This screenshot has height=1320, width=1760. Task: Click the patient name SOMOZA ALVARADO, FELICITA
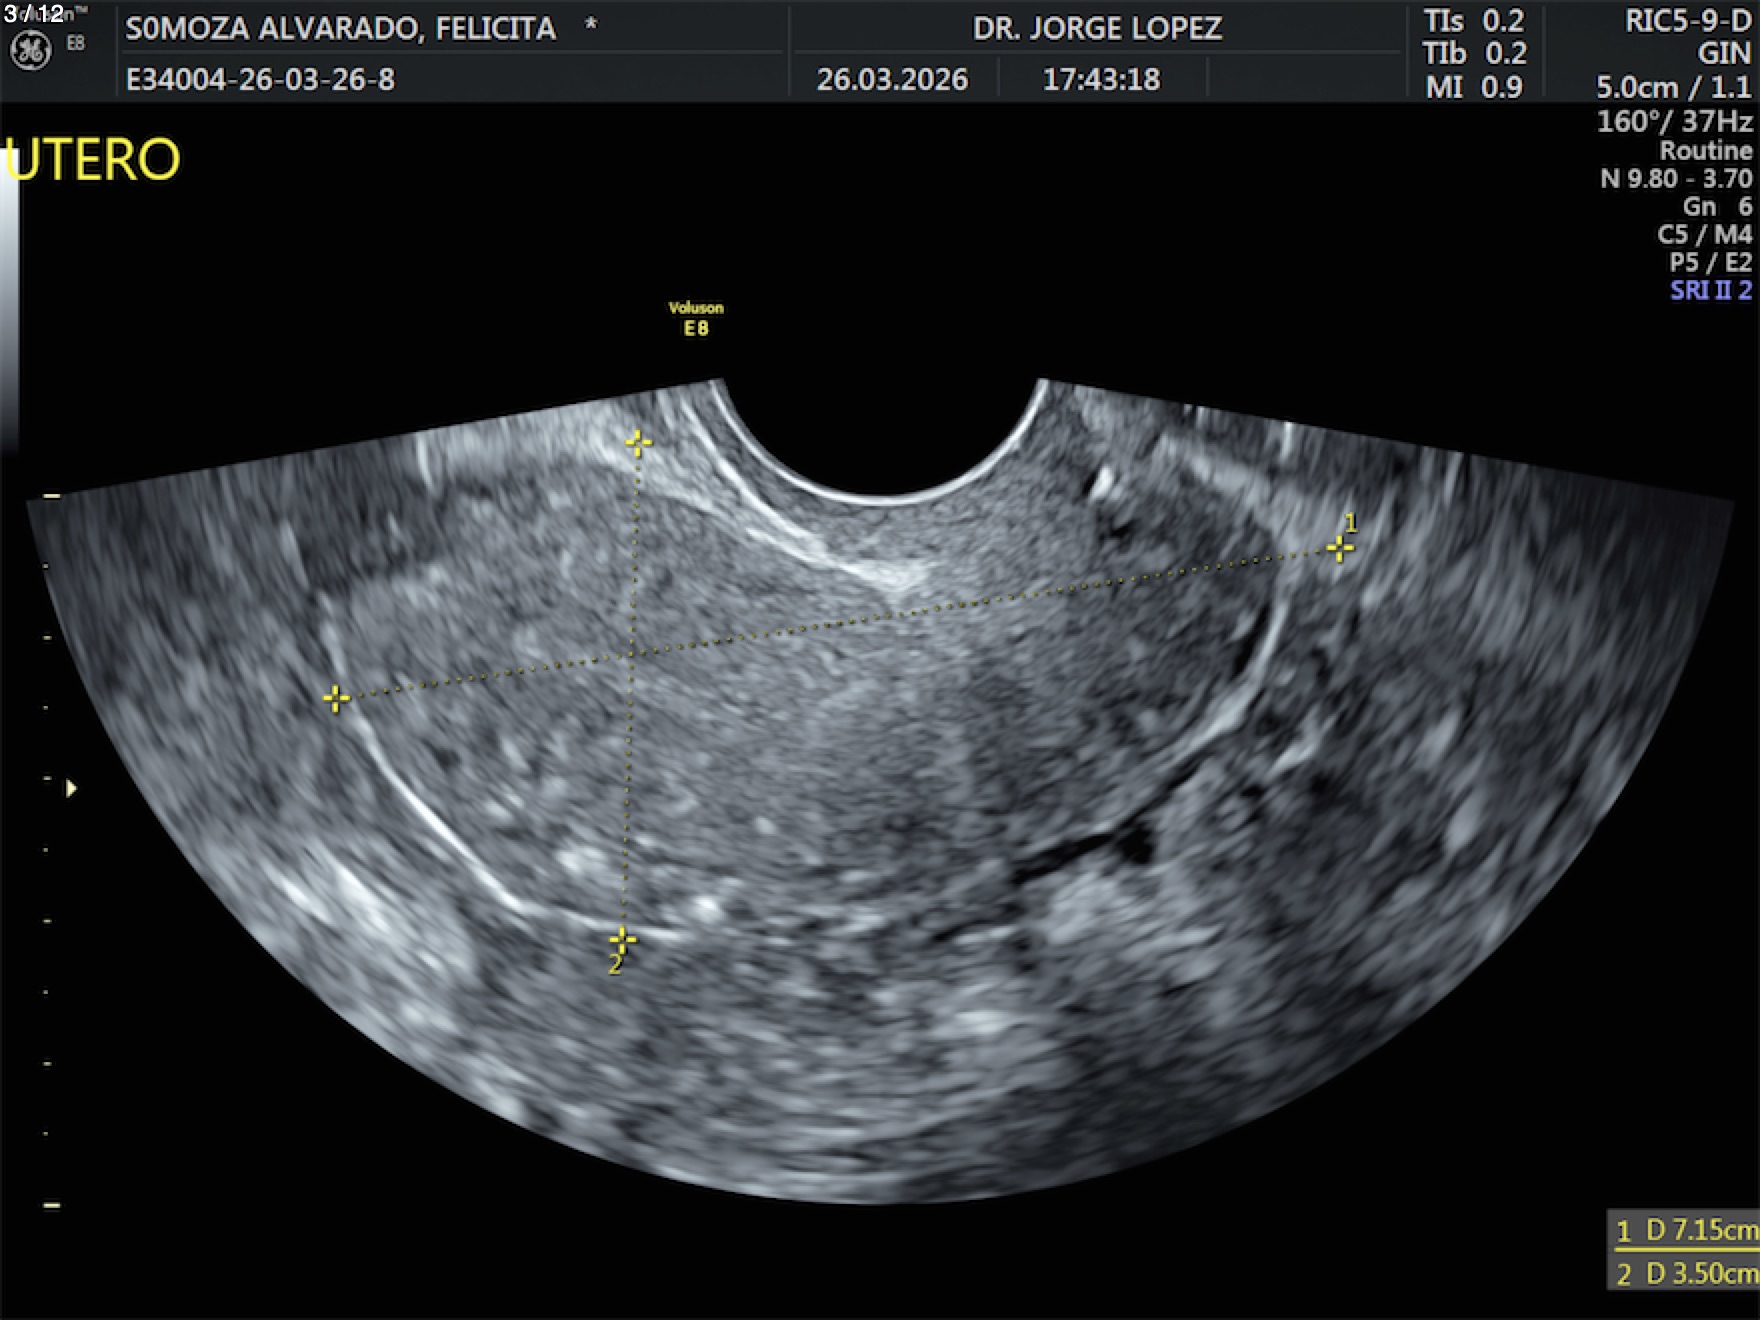point(340,28)
